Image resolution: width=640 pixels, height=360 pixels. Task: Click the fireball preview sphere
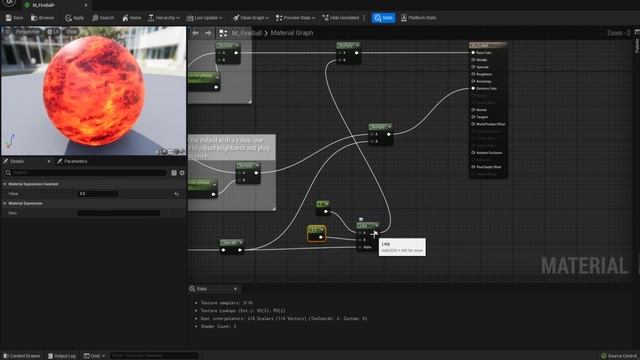(94, 90)
